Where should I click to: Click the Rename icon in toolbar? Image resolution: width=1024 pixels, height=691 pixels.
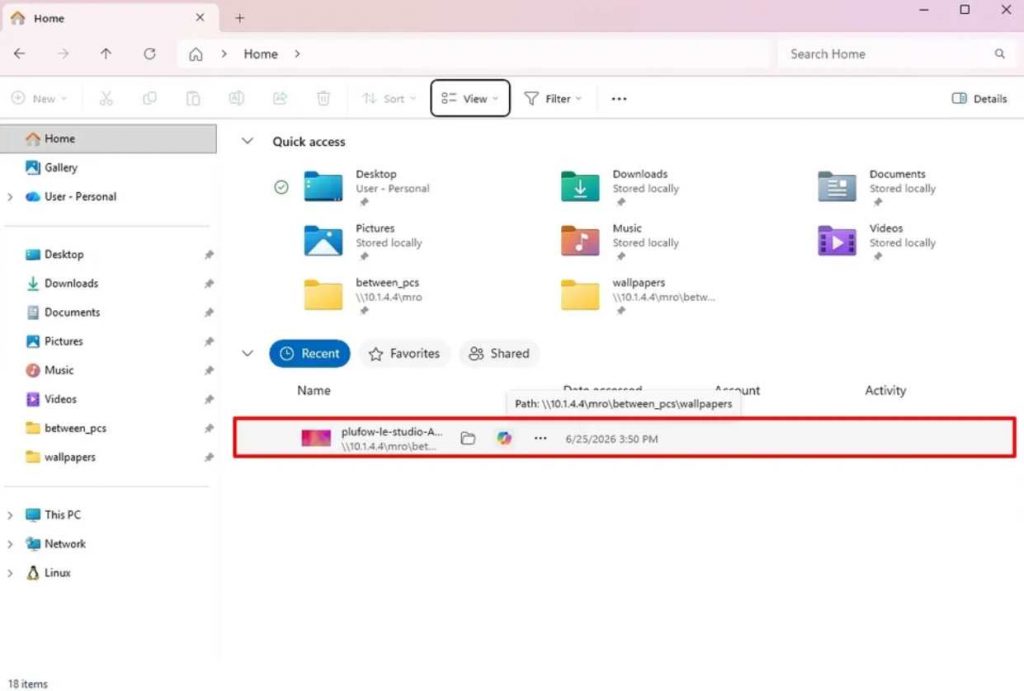pos(236,99)
